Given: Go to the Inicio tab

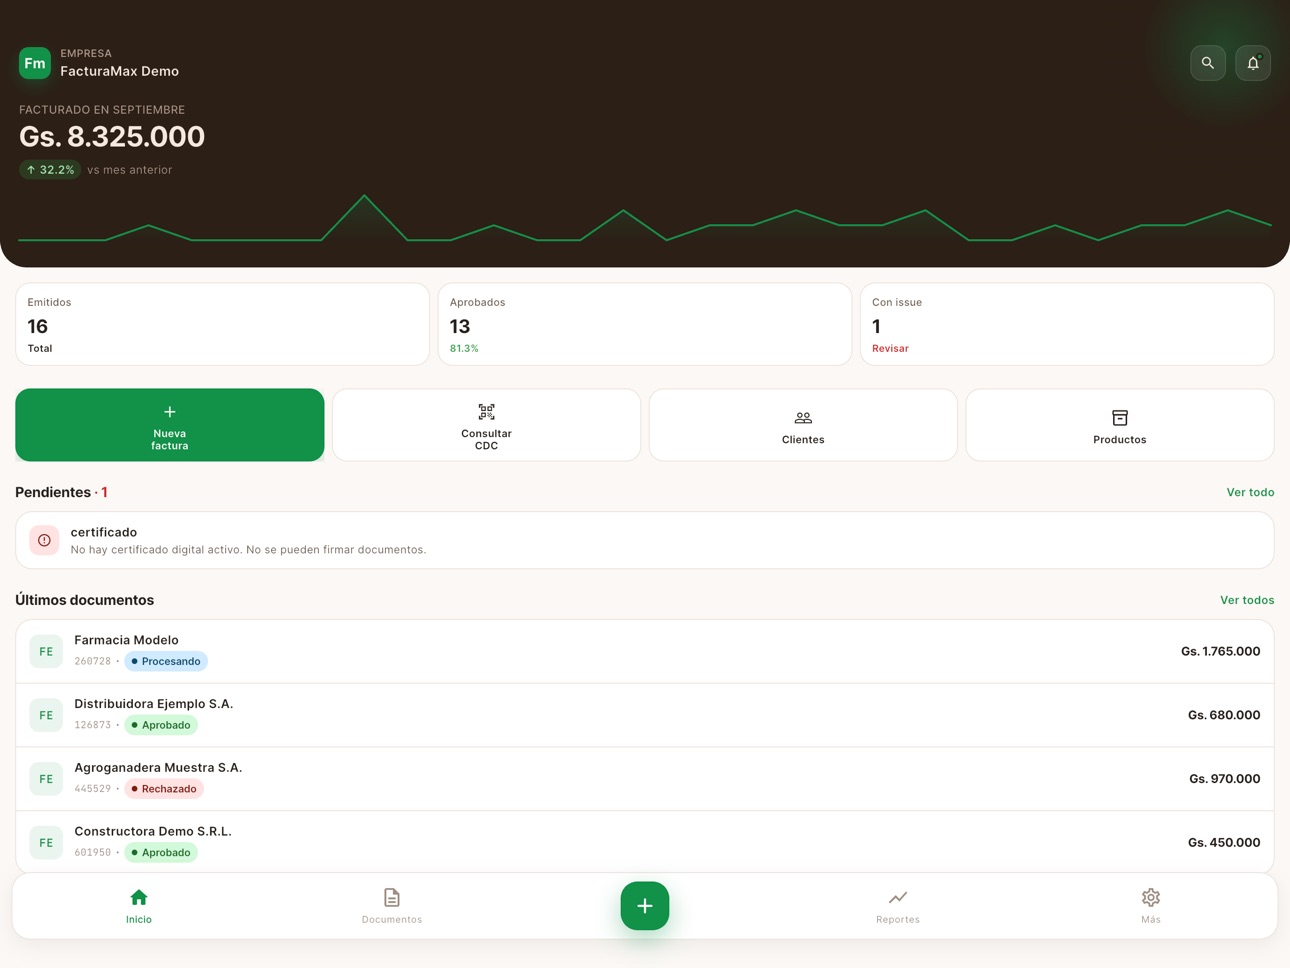Looking at the screenshot, I should coord(139,906).
